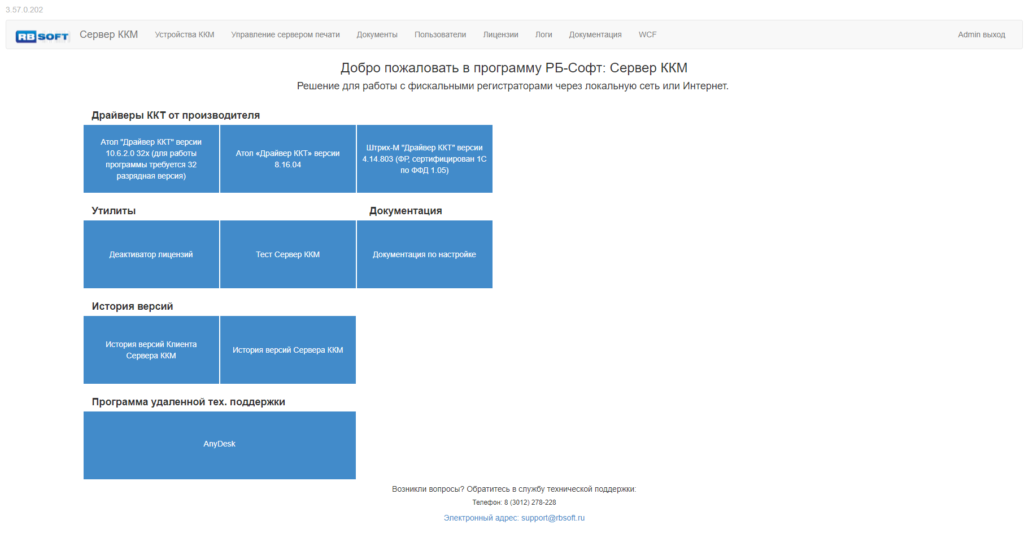Click the Утилиты section heading

[114, 210]
